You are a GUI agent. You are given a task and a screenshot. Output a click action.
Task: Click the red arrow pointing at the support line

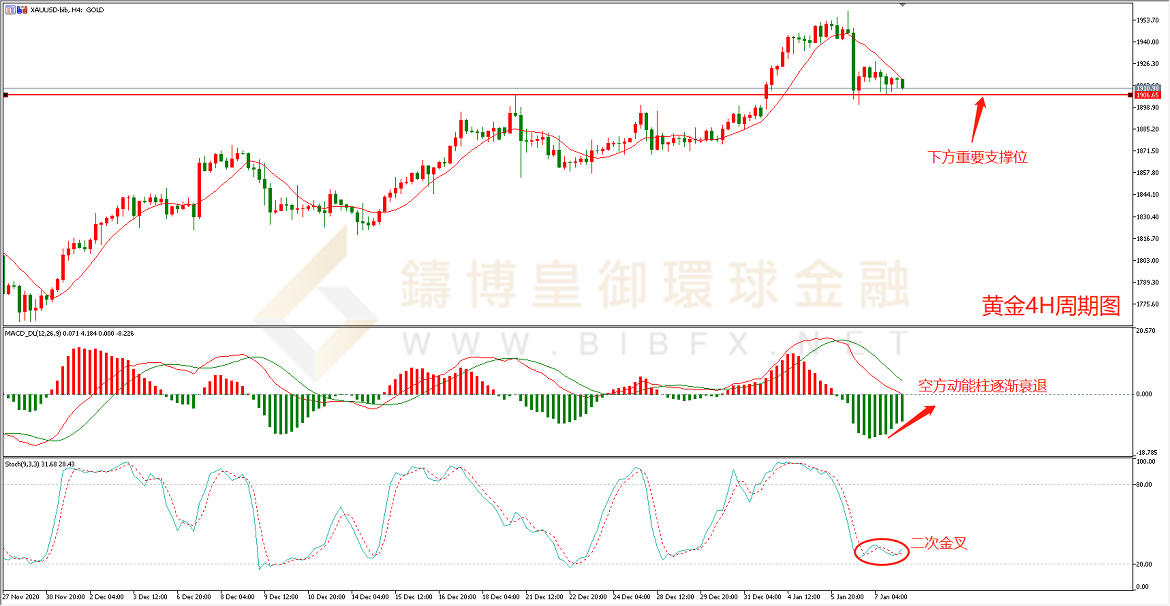[x=978, y=118]
